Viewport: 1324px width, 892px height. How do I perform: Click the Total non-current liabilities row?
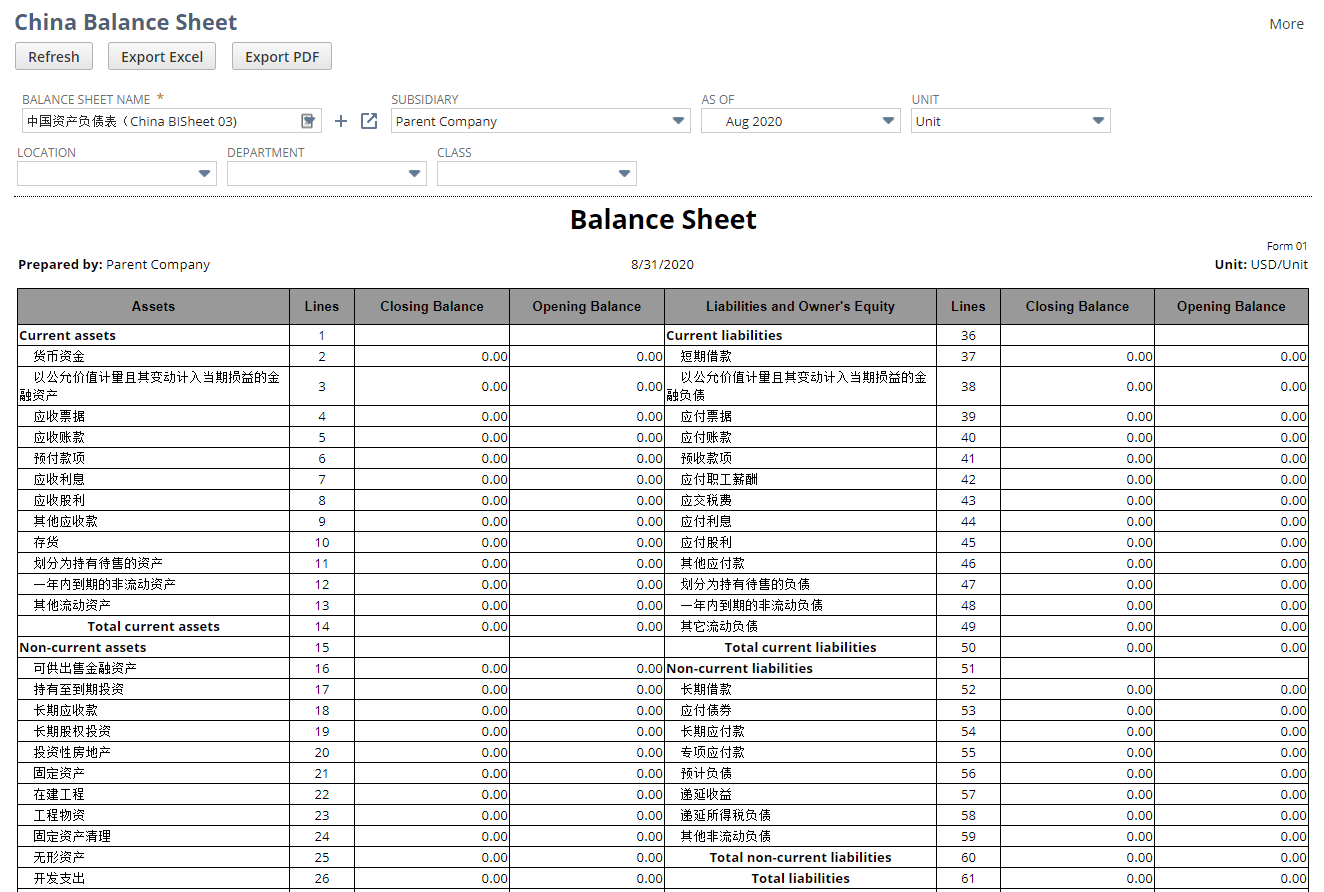(800, 858)
